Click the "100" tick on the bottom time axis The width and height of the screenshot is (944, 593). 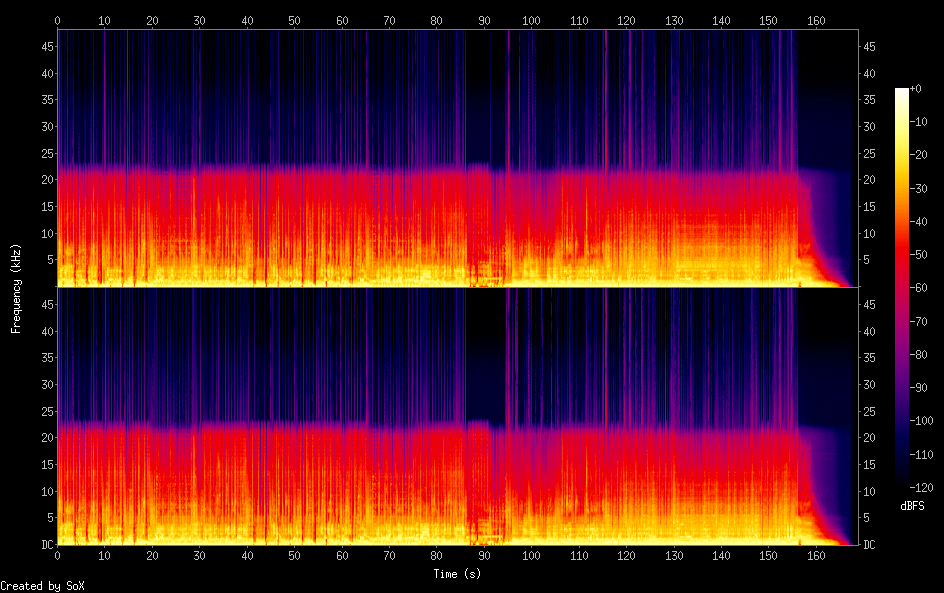(x=532, y=556)
